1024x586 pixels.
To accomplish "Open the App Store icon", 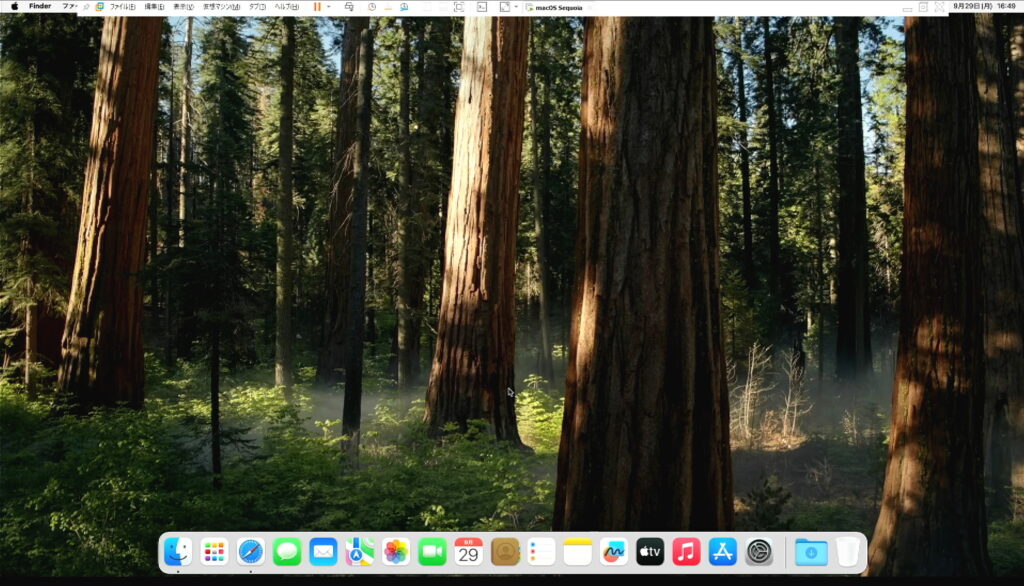I will pyautogui.click(x=722, y=551).
